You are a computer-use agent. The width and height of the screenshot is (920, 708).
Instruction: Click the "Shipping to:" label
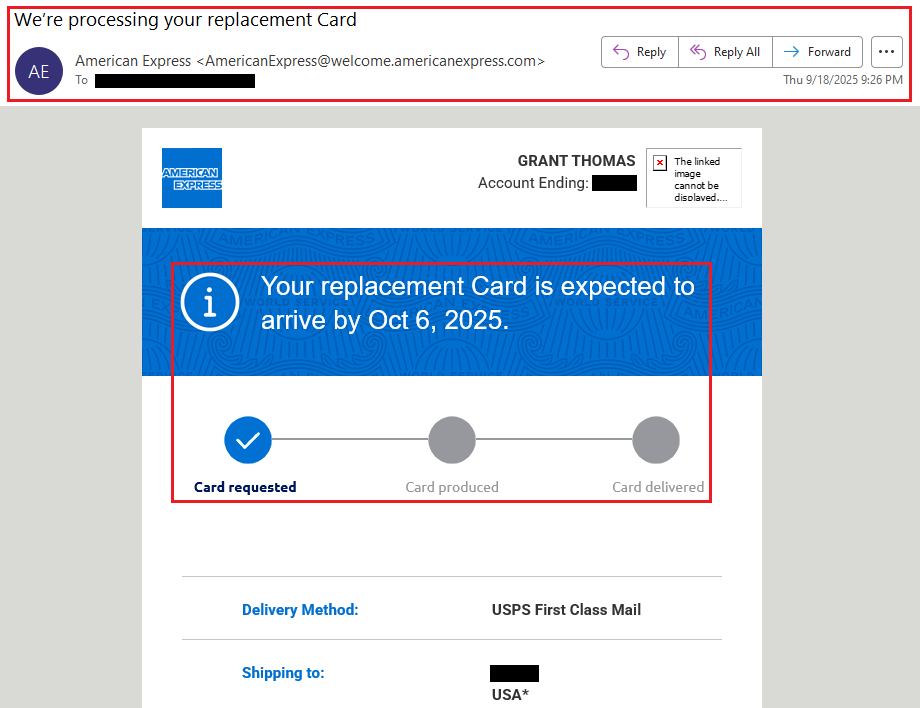click(x=283, y=673)
